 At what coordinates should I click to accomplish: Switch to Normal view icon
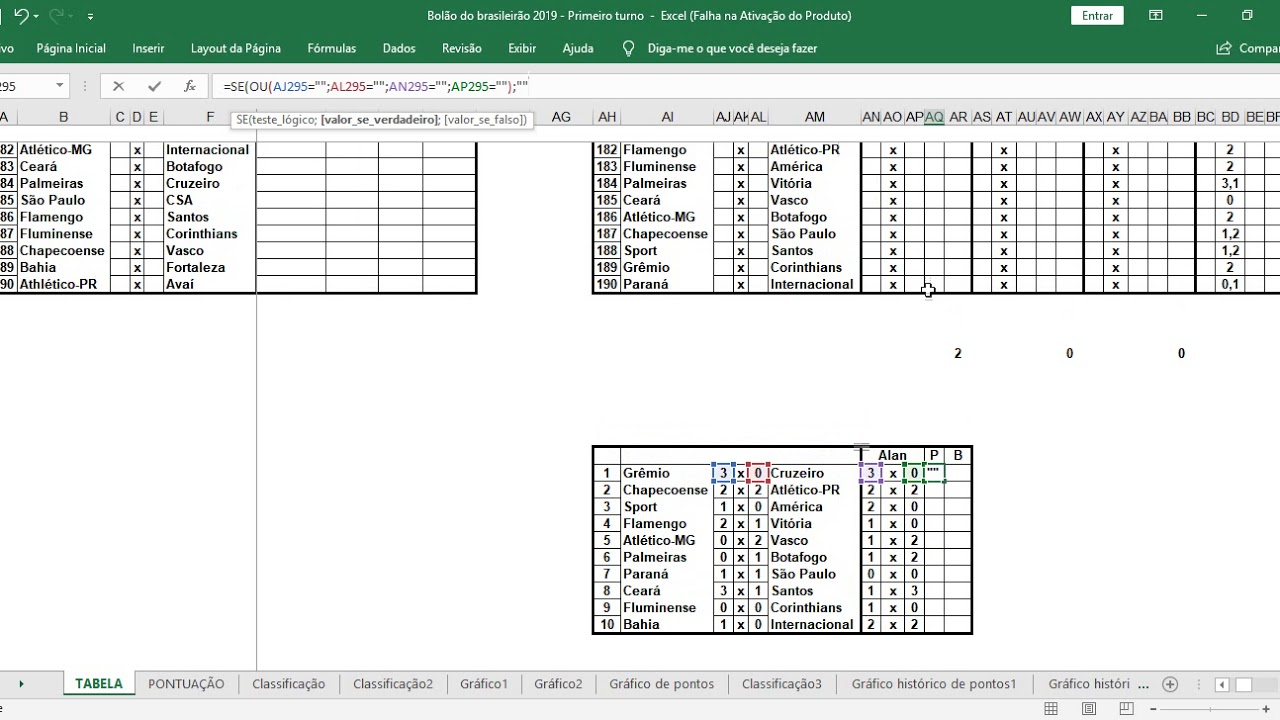coord(1050,709)
